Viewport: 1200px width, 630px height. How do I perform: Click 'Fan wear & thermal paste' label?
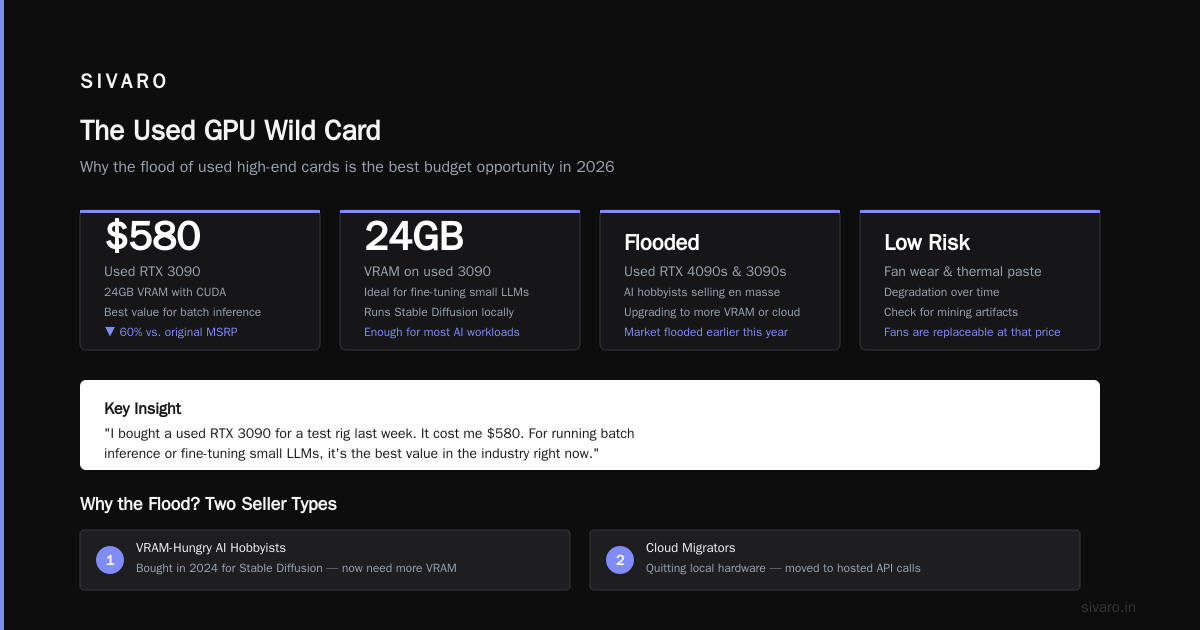click(x=963, y=271)
